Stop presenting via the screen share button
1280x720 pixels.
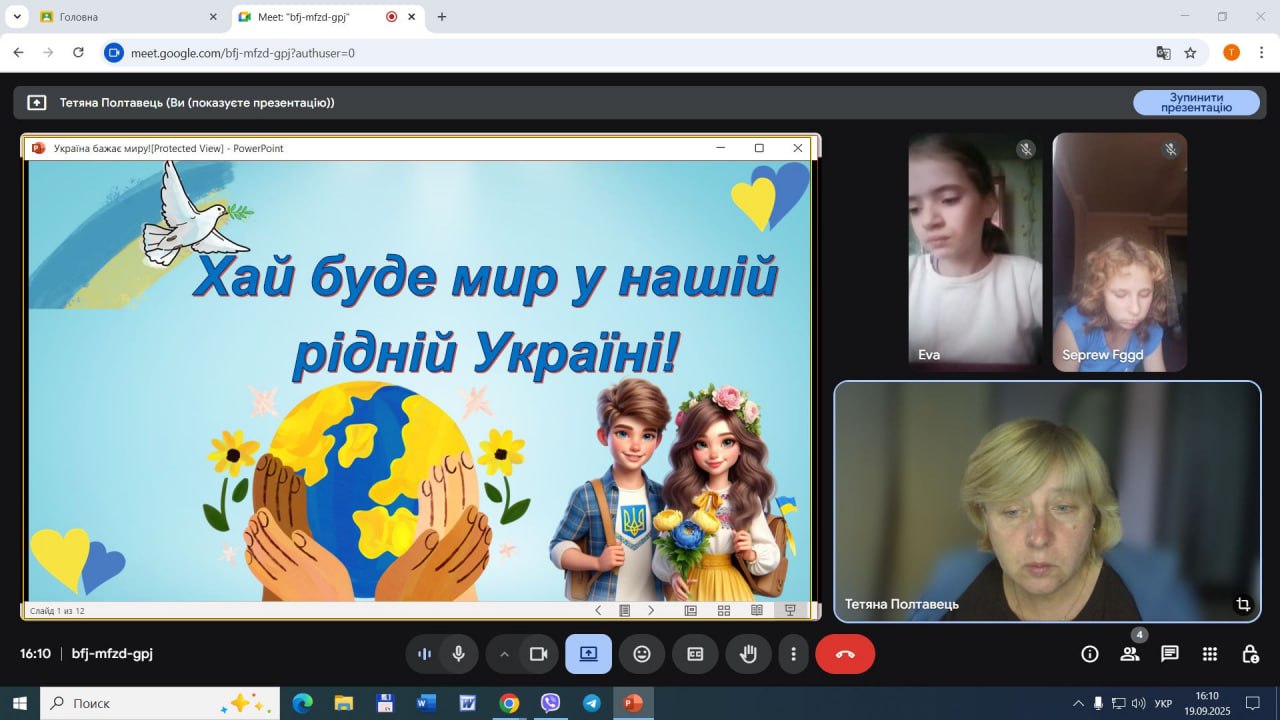[x=588, y=654]
